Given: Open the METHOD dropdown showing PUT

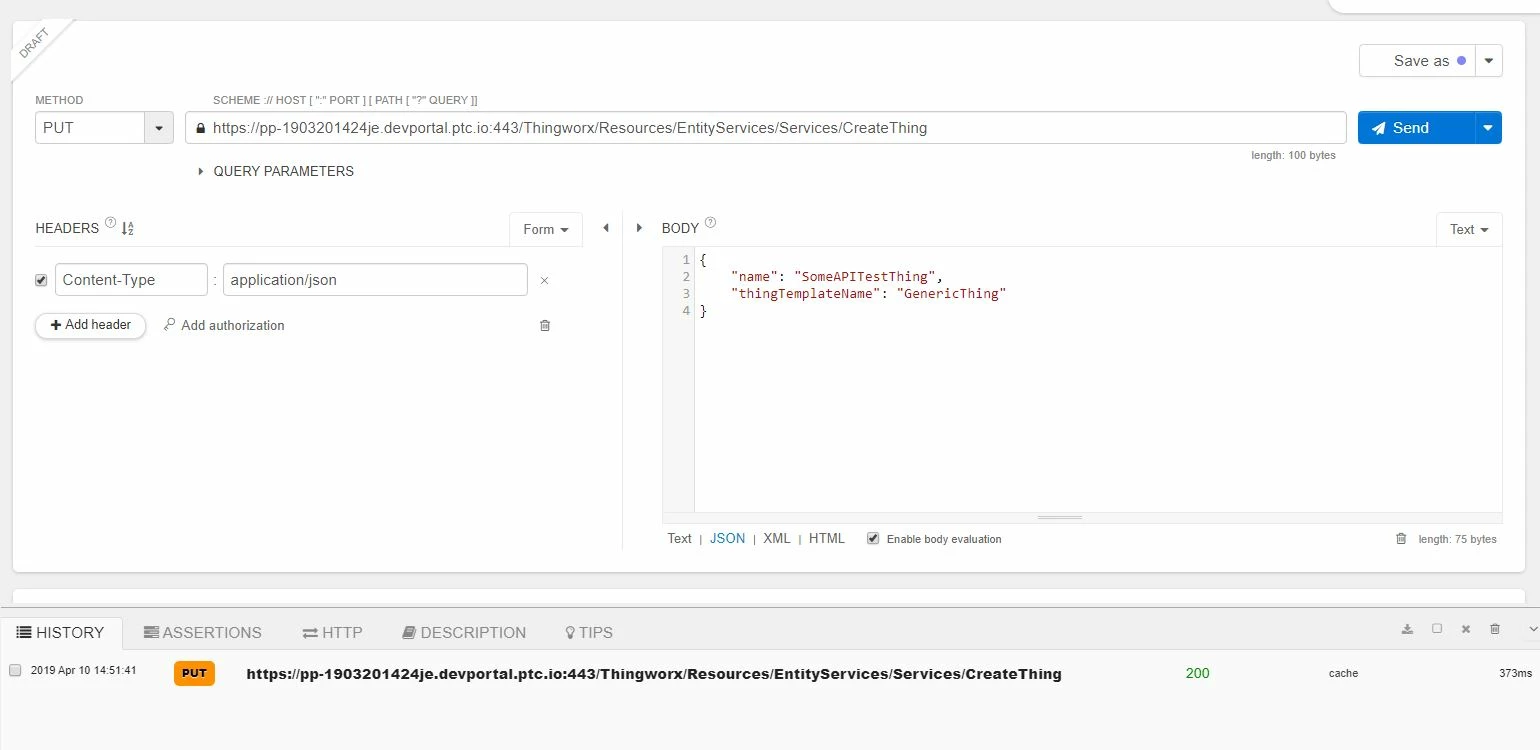Looking at the screenshot, I should (160, 128).
